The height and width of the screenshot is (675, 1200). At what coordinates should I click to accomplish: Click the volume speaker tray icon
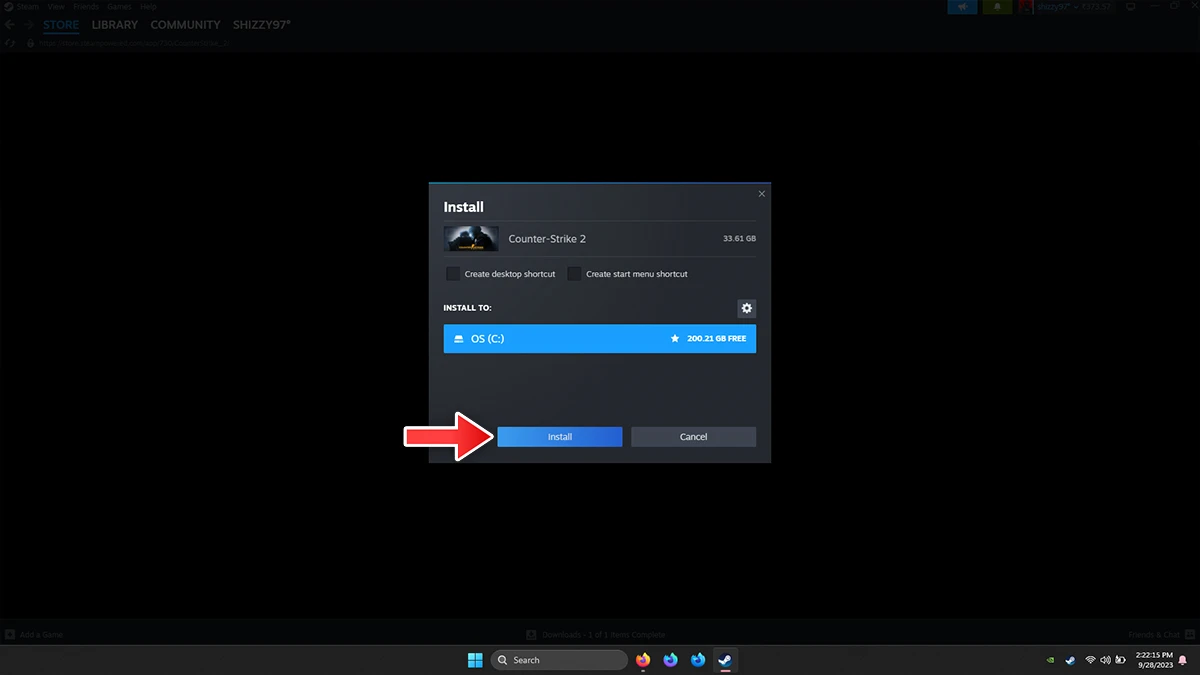1105,660
